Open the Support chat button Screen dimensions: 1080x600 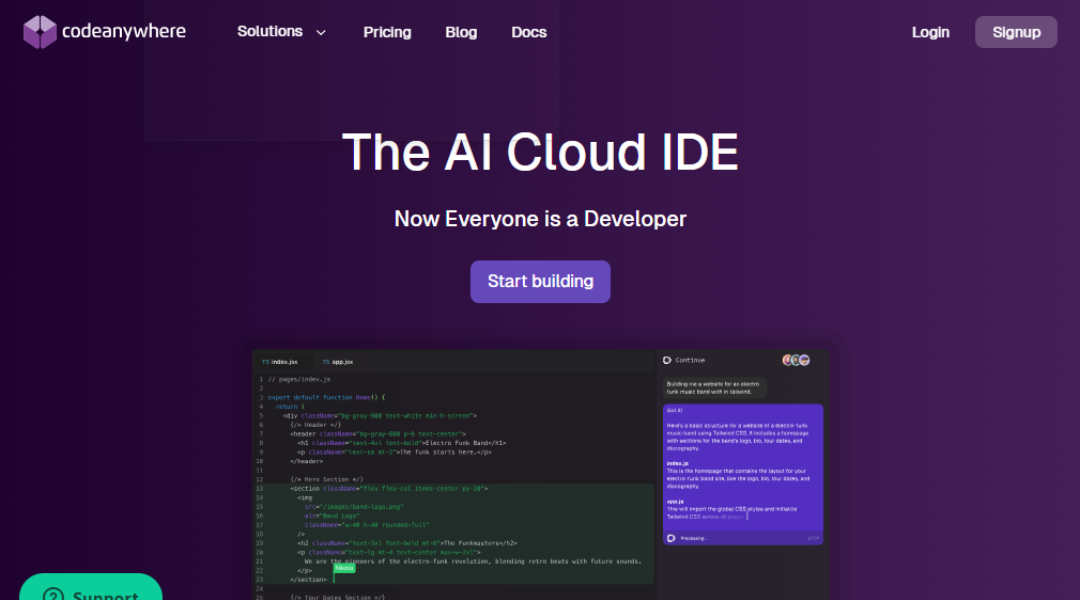pos(91,589)
